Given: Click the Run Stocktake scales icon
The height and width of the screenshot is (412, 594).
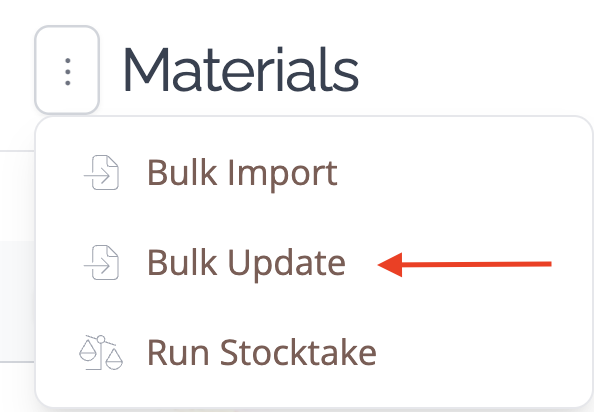Looking at the screenshot, I should [x=101, y=353].
